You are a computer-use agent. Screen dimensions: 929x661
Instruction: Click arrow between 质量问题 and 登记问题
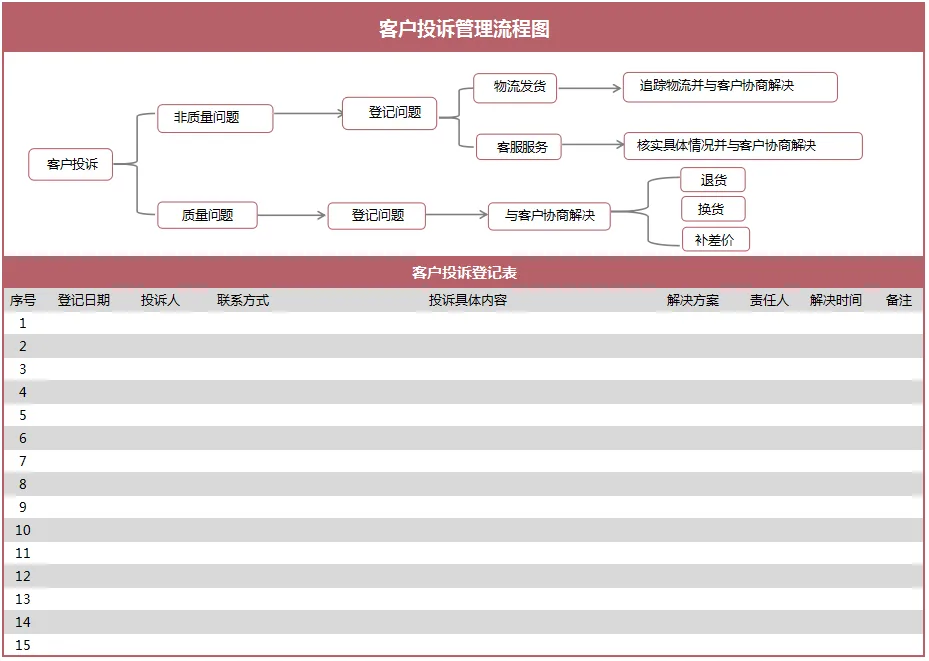[292, 215]
